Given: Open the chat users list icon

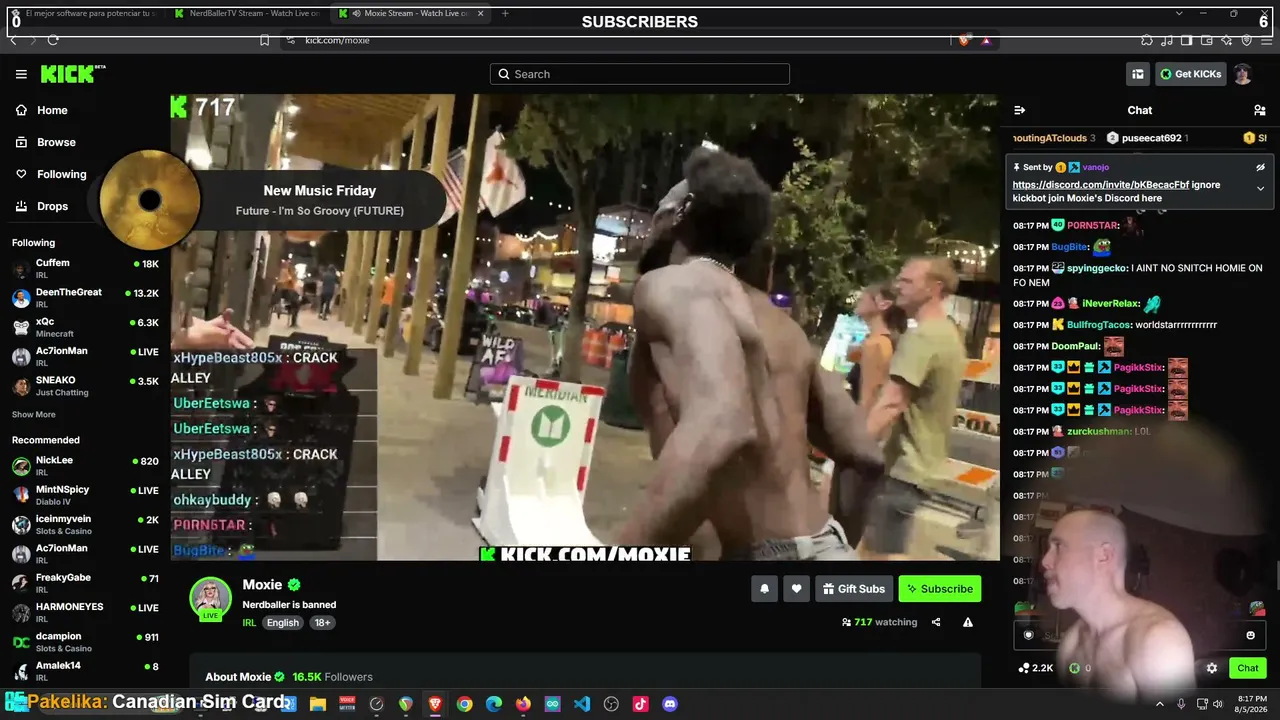Looking at the screenshot, I should [1259, 110].
